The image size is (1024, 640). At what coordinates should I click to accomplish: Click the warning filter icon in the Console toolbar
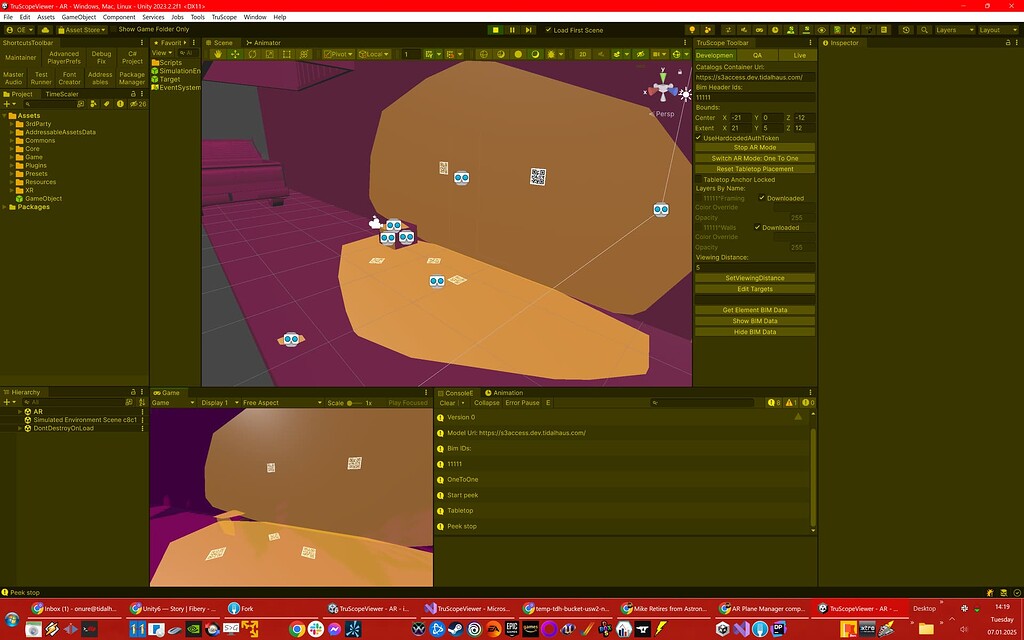coord(789,403)
